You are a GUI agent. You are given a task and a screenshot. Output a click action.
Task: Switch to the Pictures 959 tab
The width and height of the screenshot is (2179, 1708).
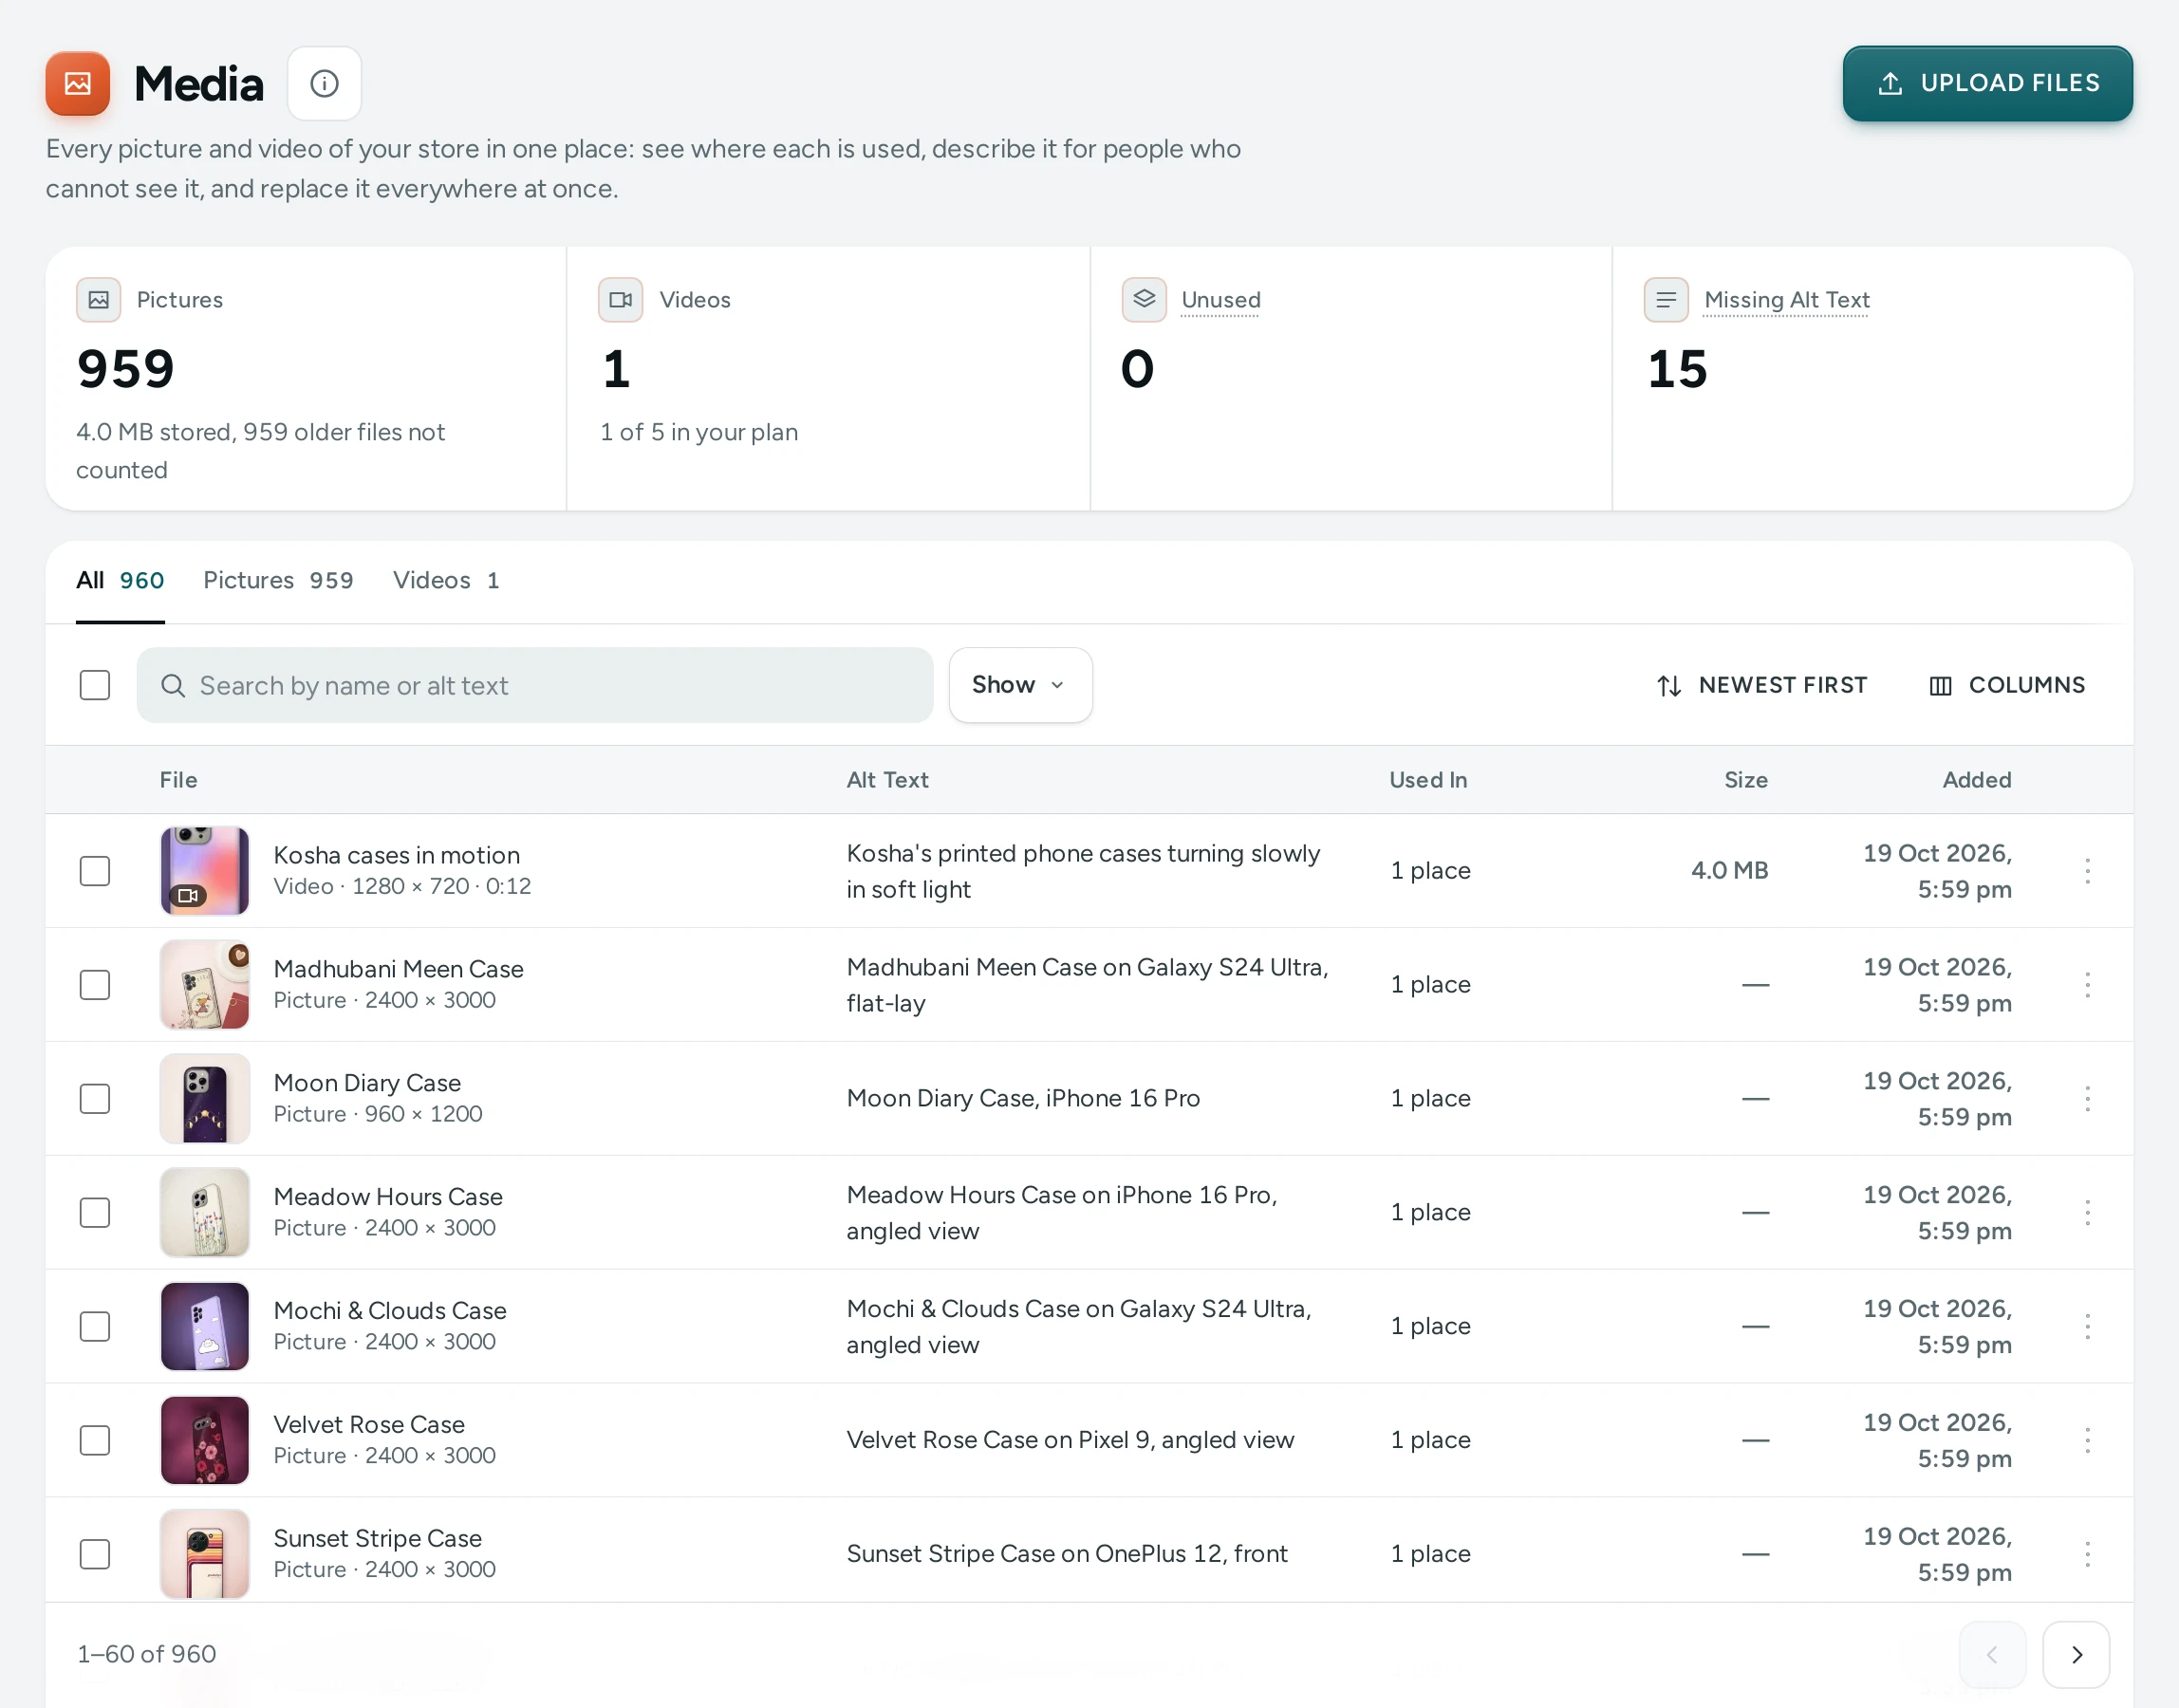[x=278, y=581]
